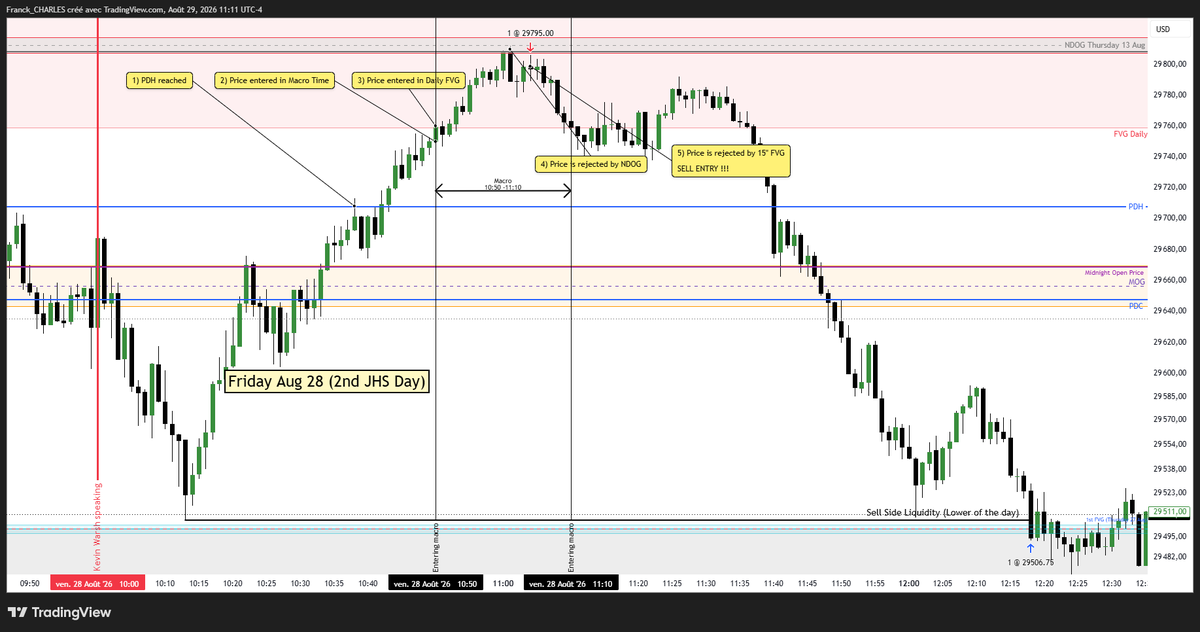The image size is (1200, 632).
Task: Select the black 10:50 date label on time axis
Action: [x=436, y=583]
